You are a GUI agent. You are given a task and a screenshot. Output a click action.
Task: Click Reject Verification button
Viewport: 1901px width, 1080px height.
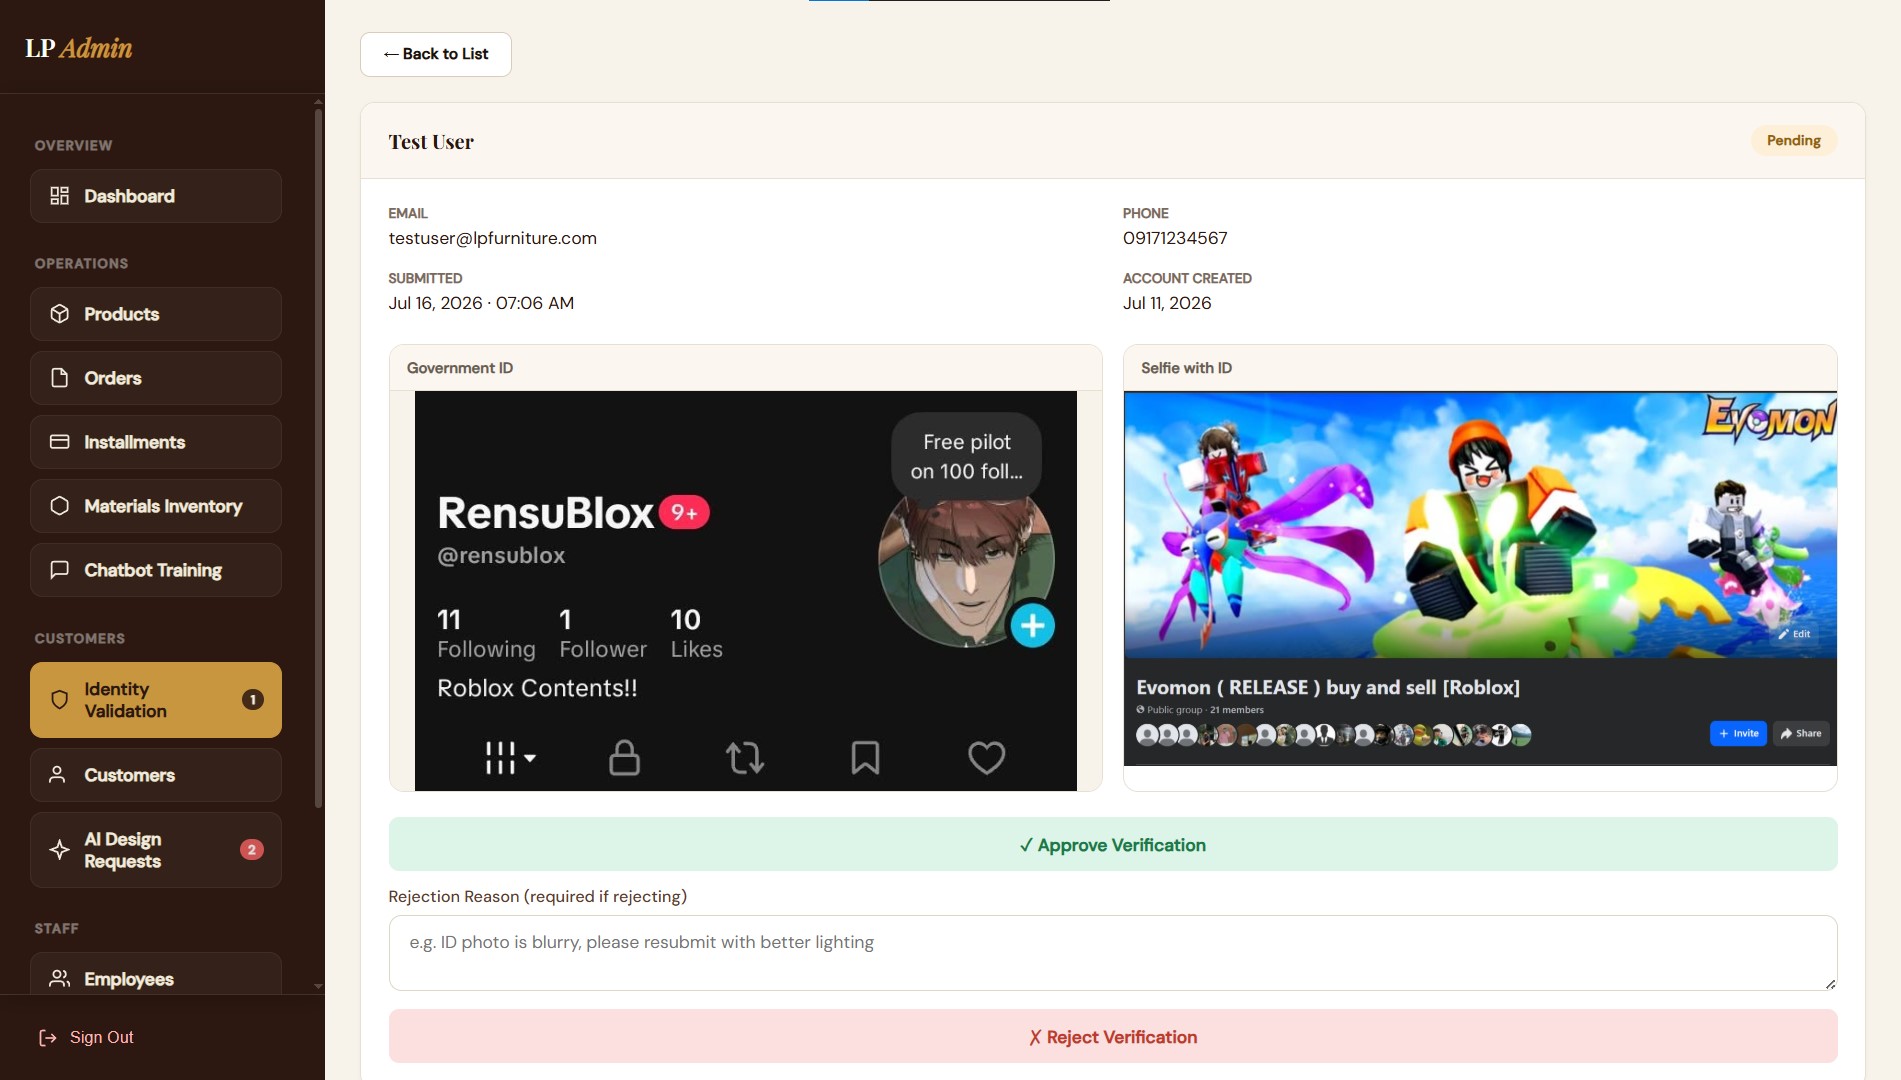click(1113, 1037)
